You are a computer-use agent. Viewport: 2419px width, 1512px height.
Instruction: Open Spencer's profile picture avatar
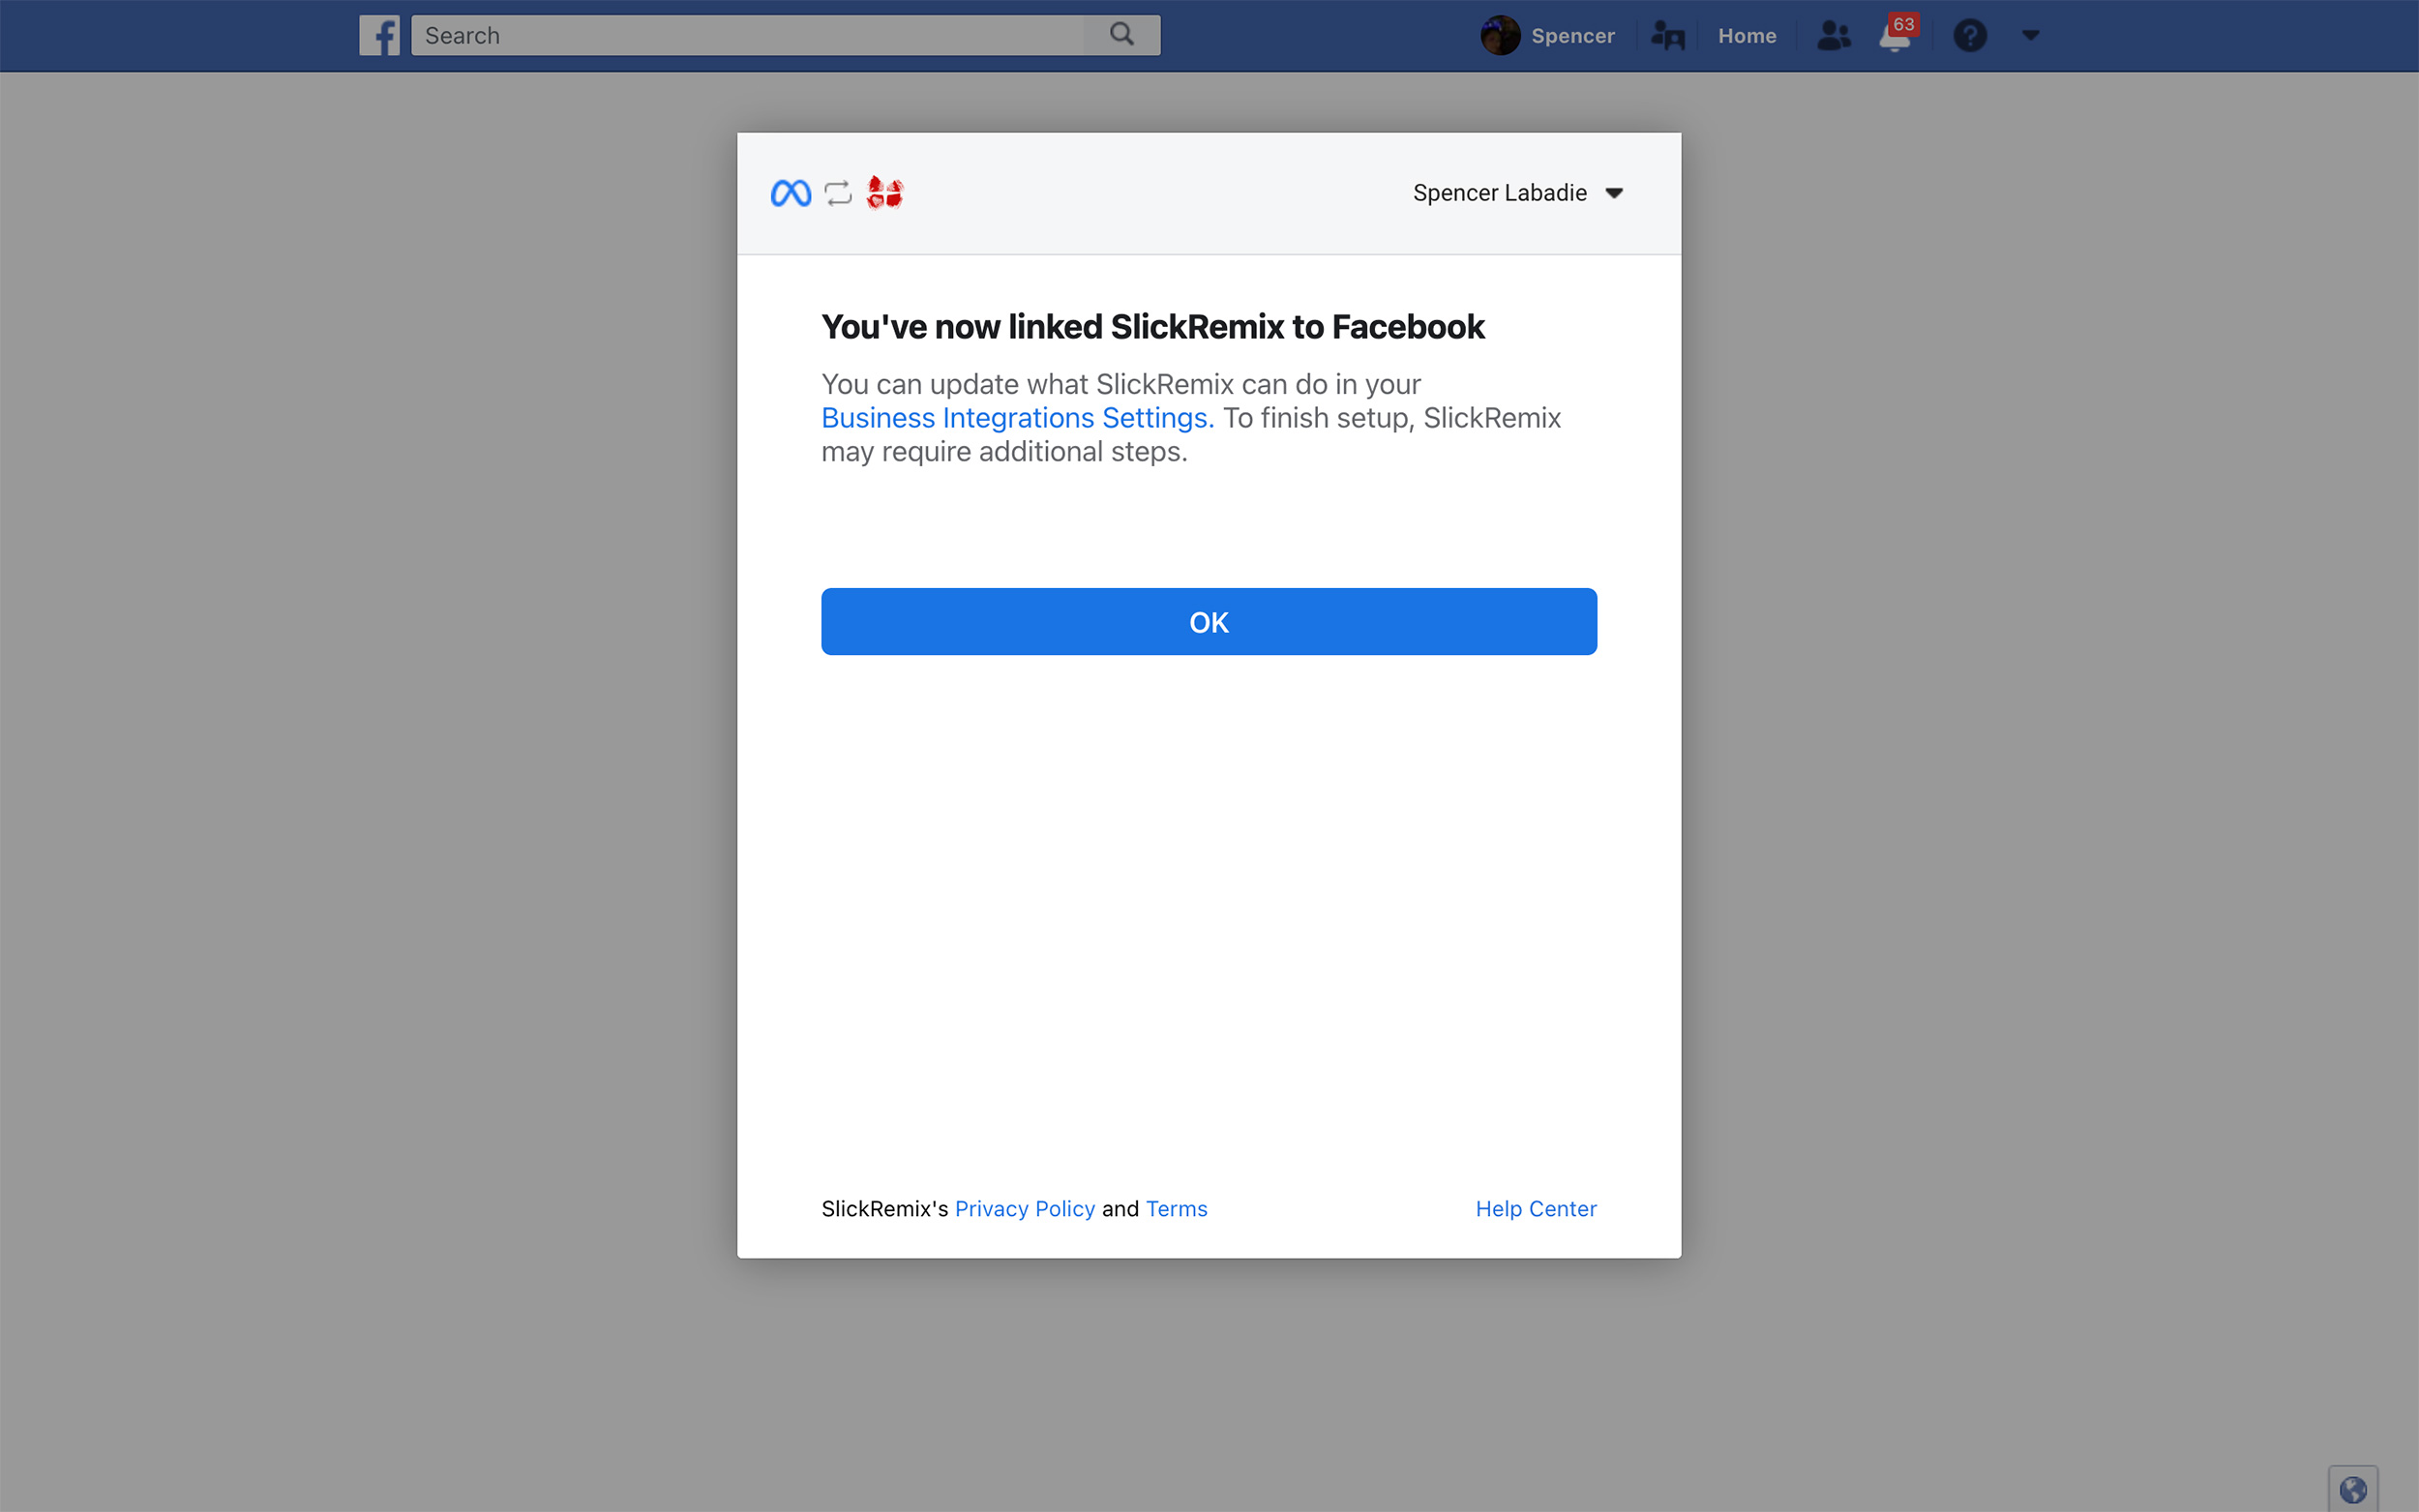click(x=1500, y=36)
